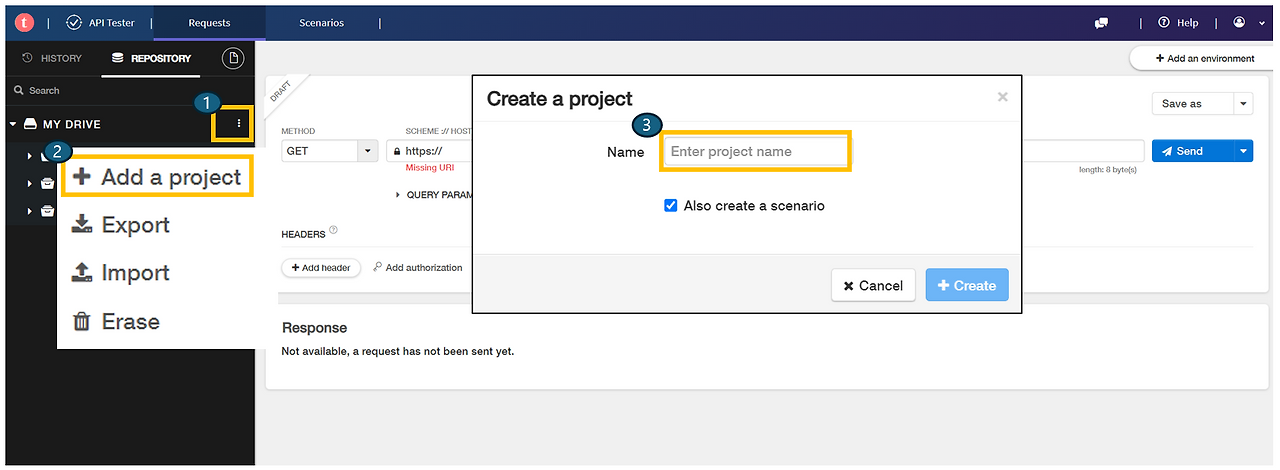Click the Add authorization link
Viewport: 1280px width, 470px height.
[417, 268]
